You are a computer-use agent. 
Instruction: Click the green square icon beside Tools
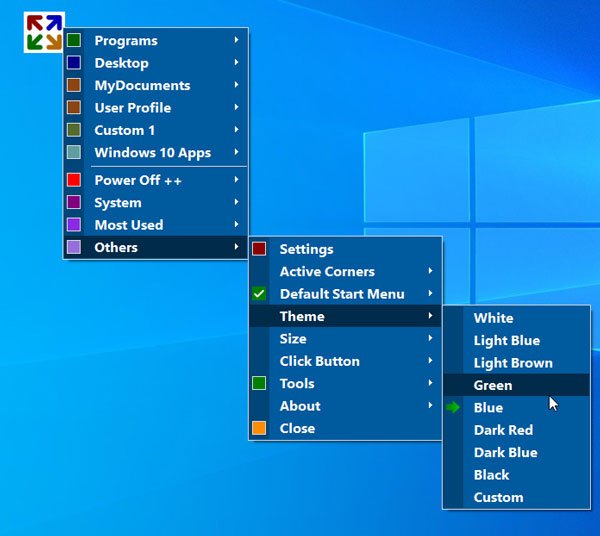(259, 383)
